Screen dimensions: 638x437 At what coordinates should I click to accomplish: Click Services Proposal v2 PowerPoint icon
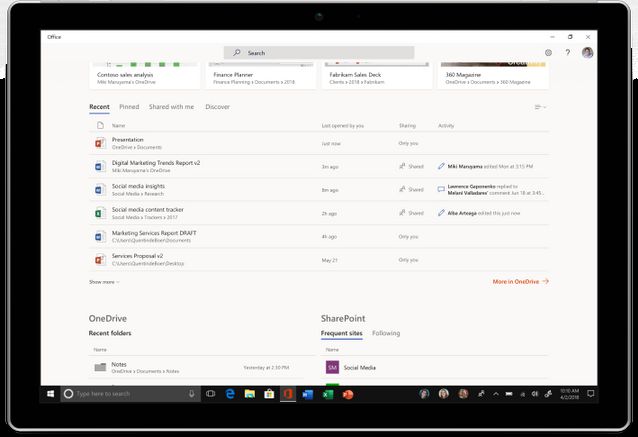click(100, 260)
